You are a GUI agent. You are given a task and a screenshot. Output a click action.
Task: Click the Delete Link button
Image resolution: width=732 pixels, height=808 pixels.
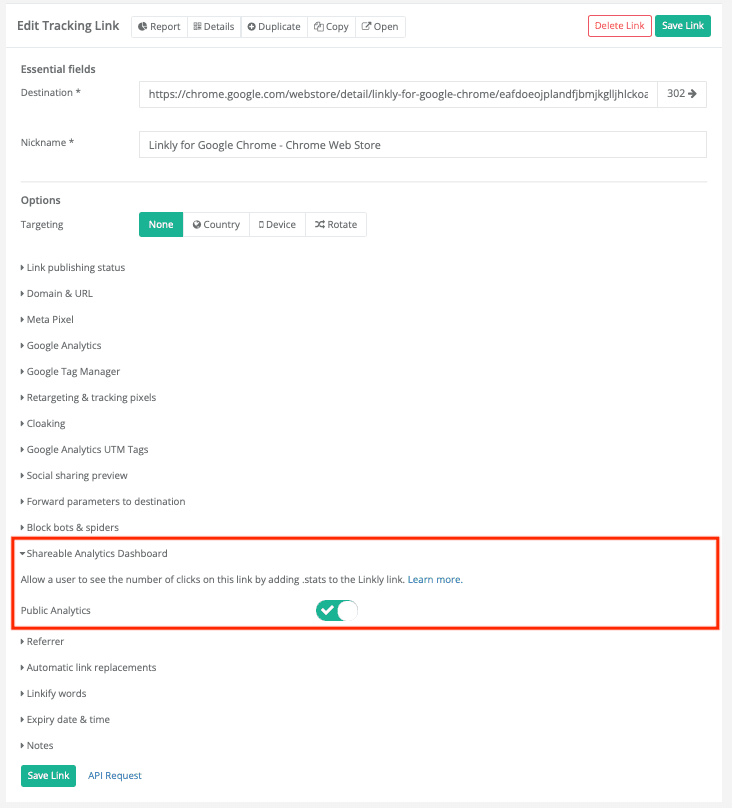pos(619,26)
